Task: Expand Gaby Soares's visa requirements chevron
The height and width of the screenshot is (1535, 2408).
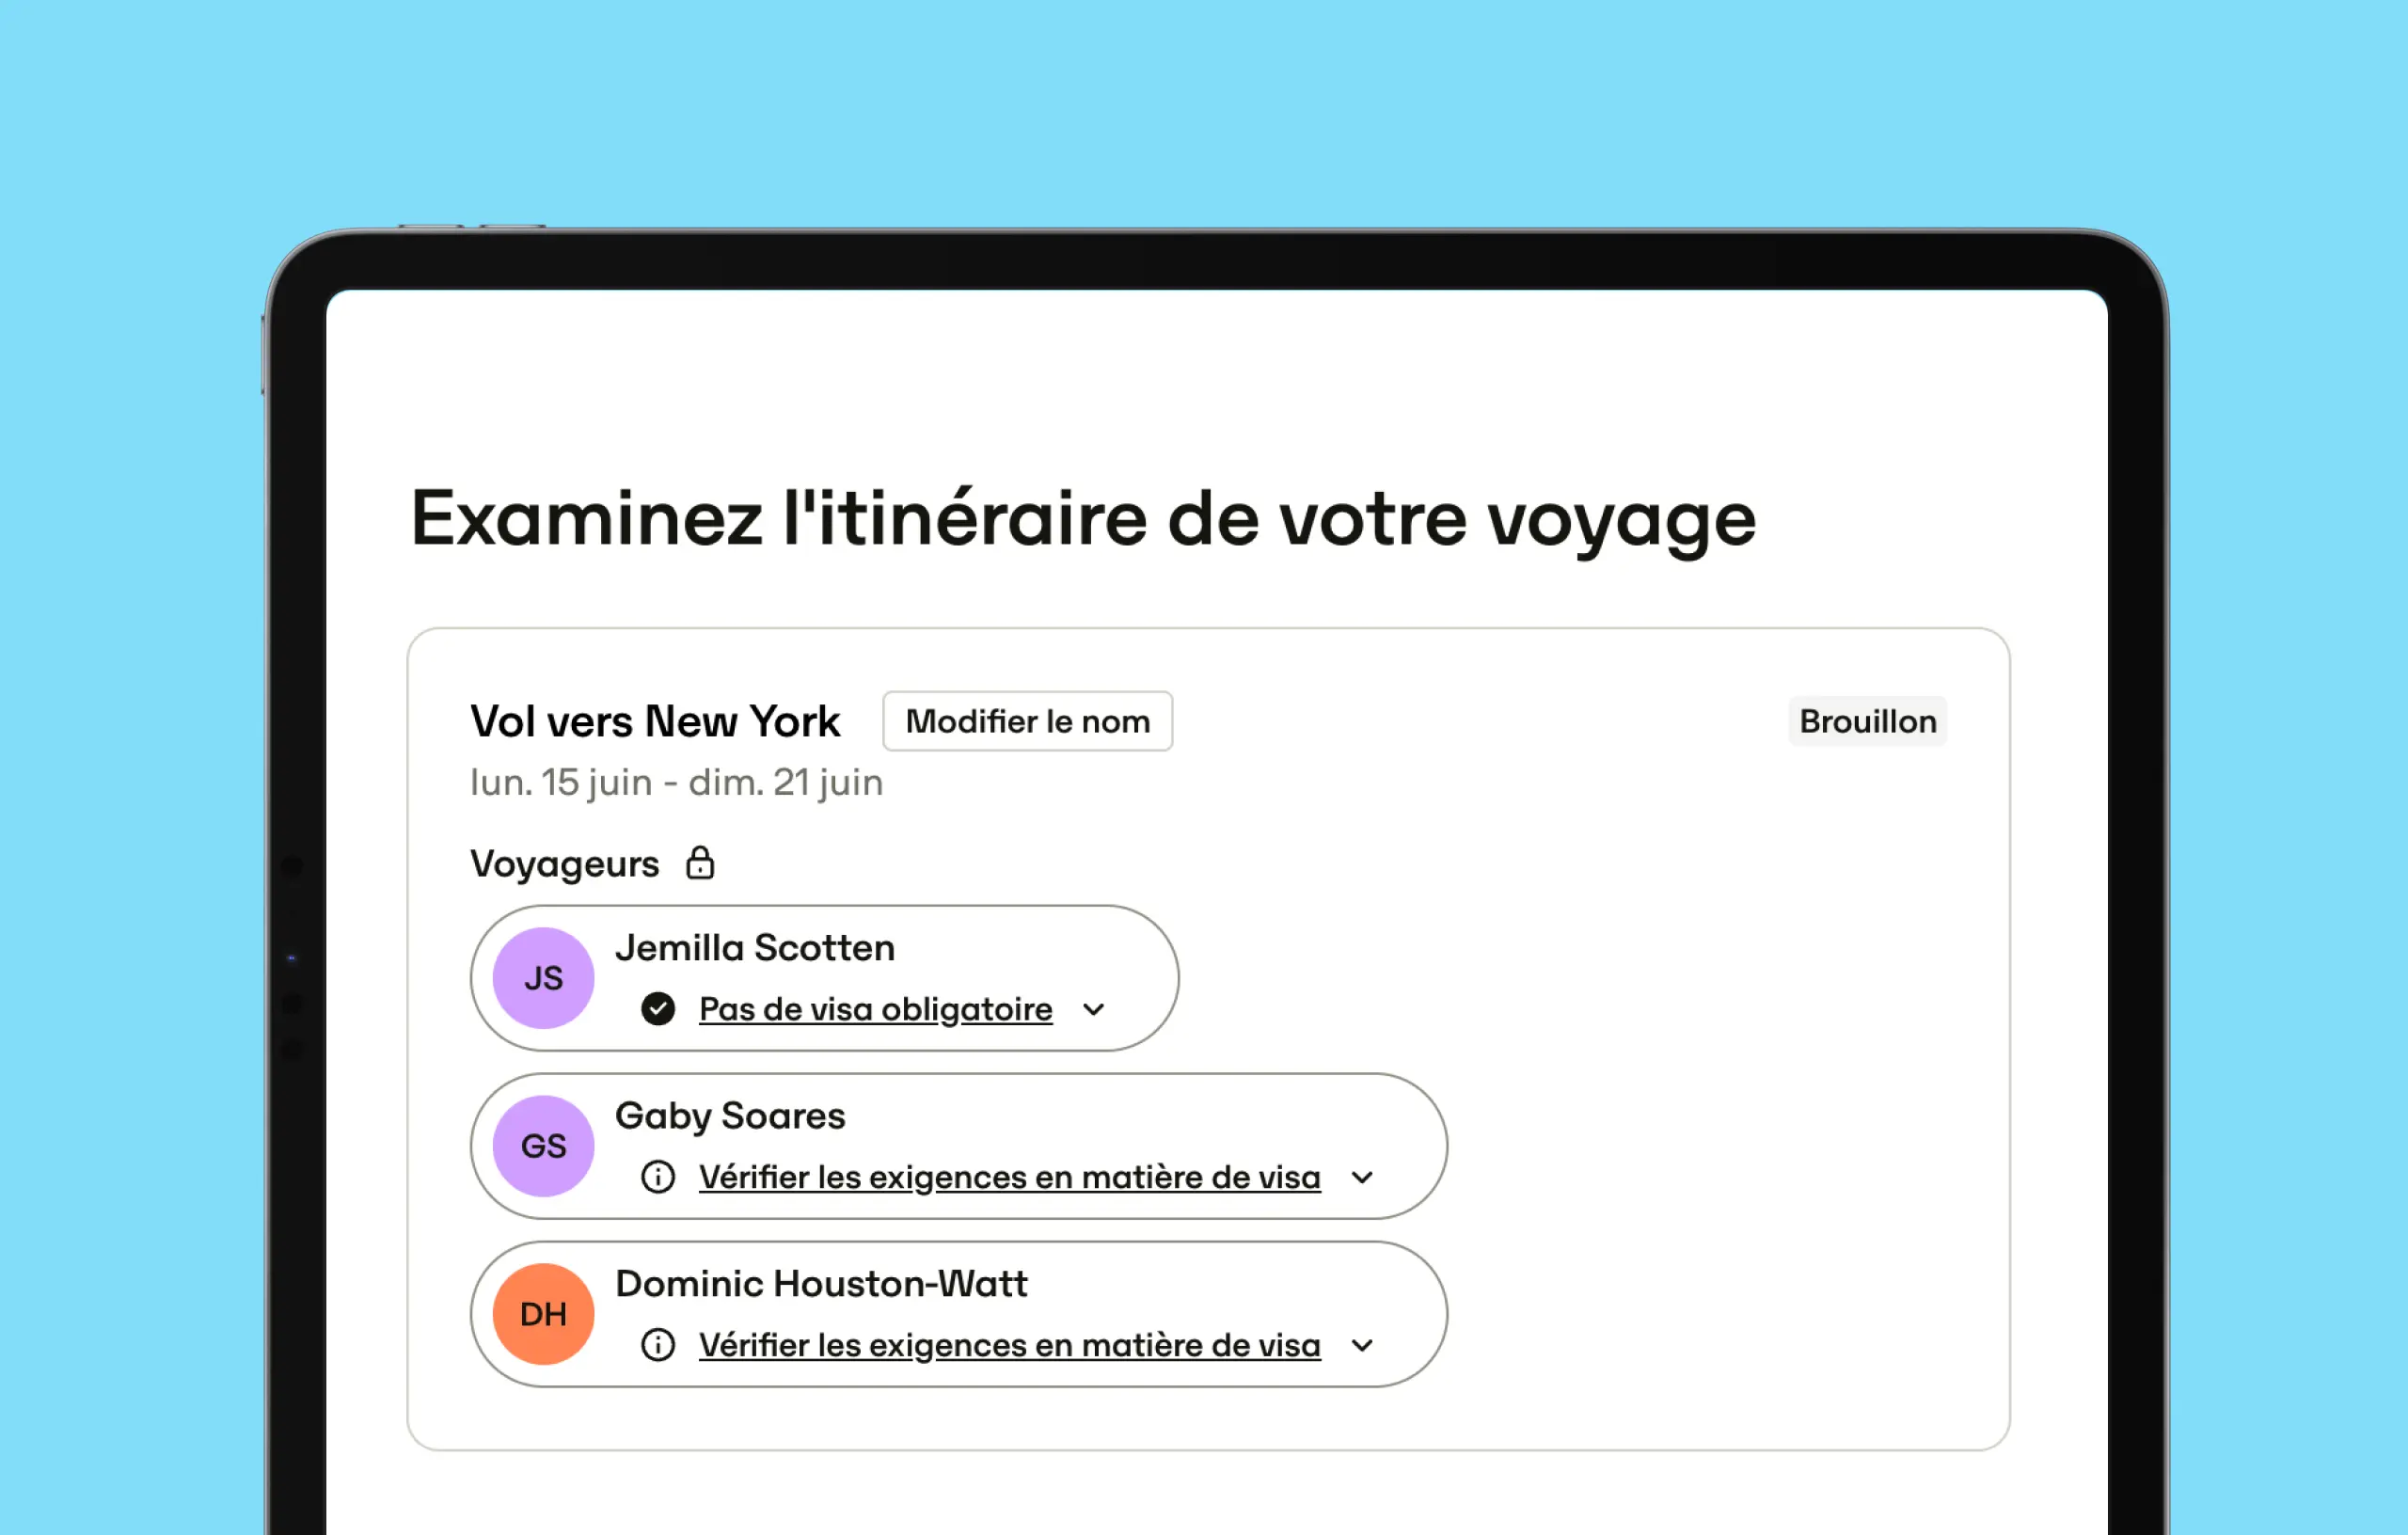Action: point(1362,1178)
